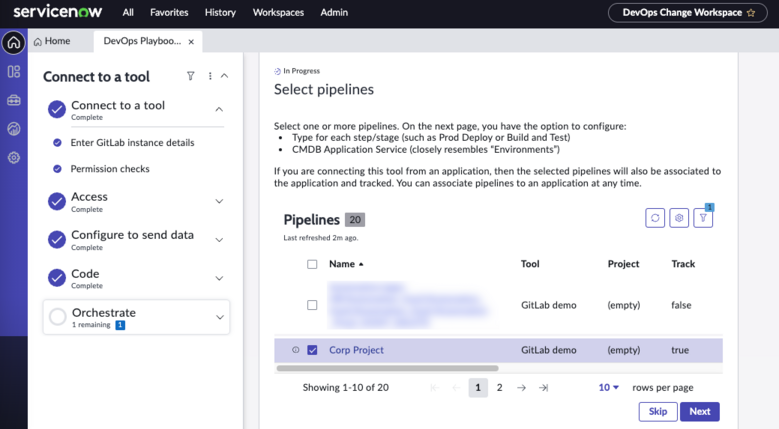
Task: Expand the Code stage
Action: 219,278
